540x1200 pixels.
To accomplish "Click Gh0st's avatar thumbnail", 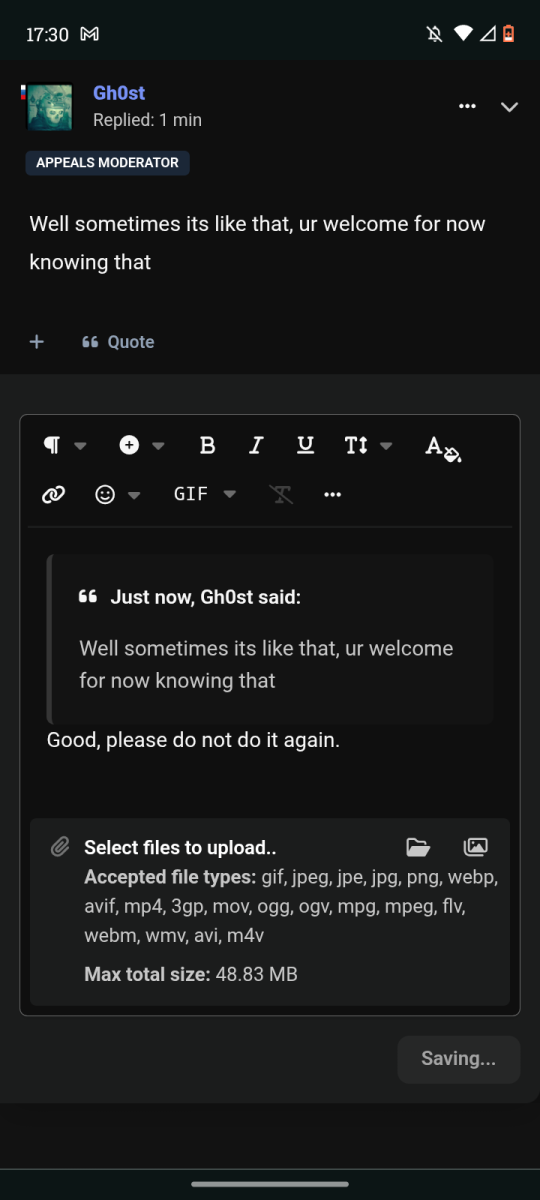I will pyautogui.click(x=49, y=107).
